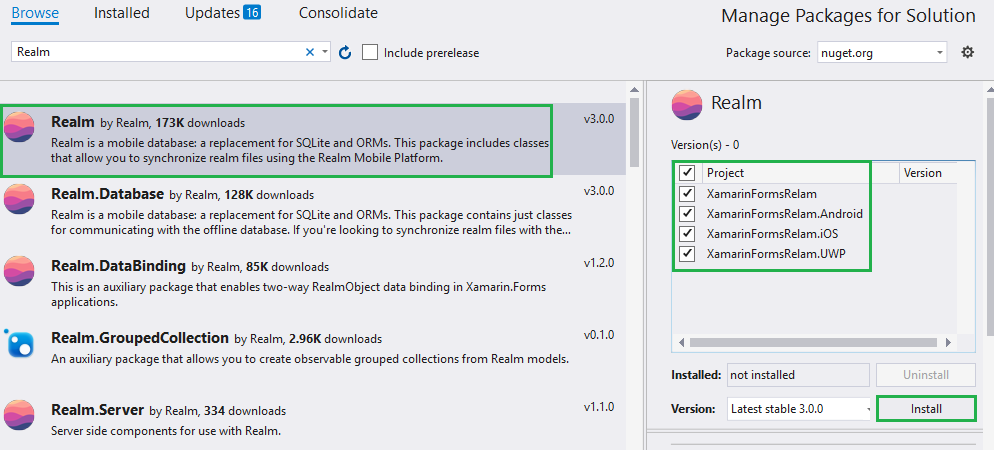This screenshot has height=450, width=994.
Task: Toggle the XamarinFormsRelam.UWP project checkbox
Action: (x=687, y=254)
